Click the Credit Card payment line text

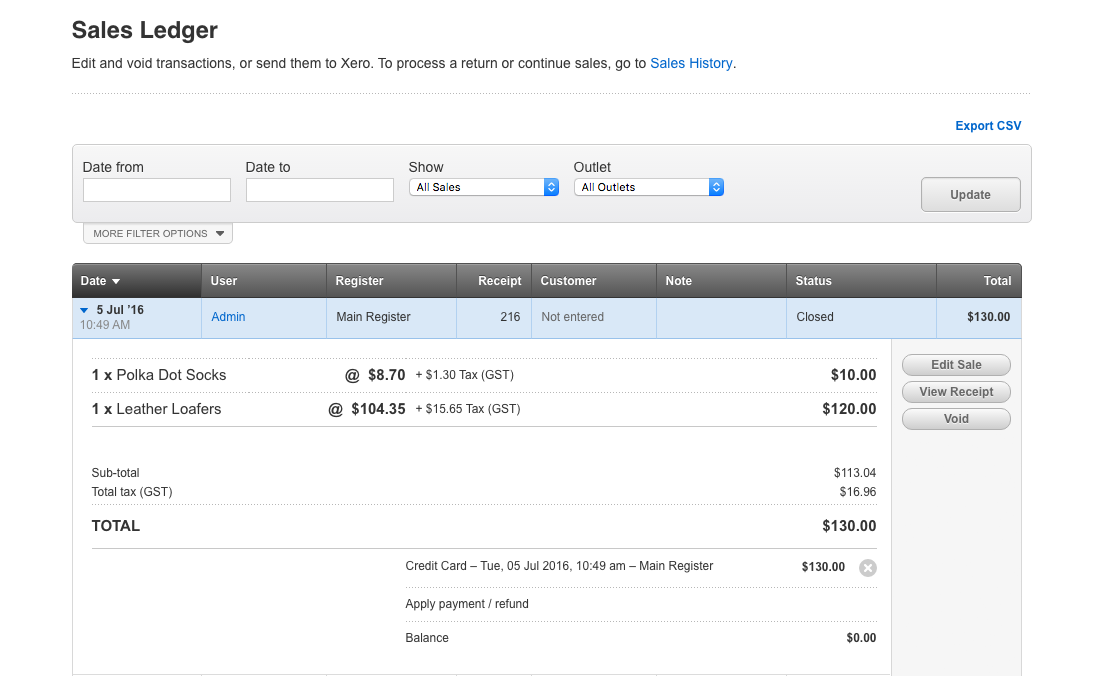click(x=559, y=566)
